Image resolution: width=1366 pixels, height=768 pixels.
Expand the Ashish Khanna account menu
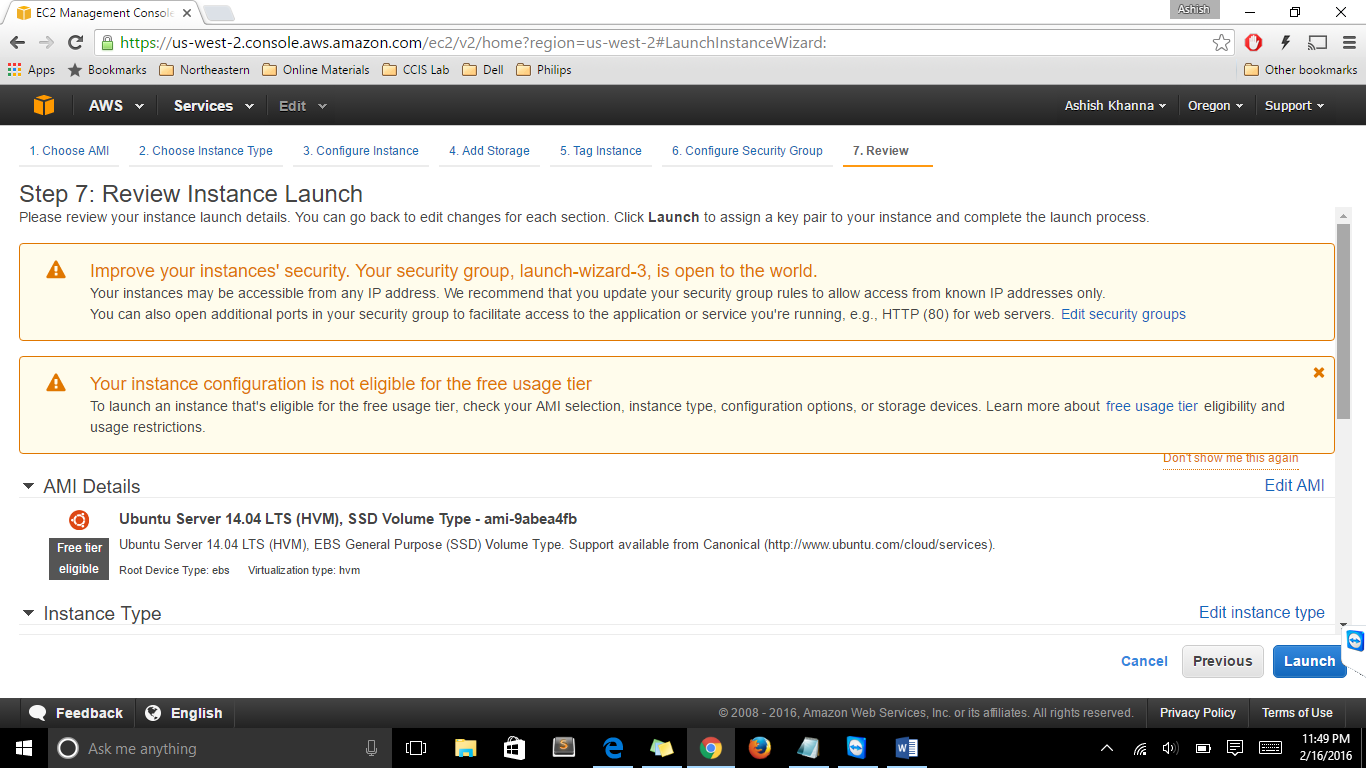pos(1115,106)
